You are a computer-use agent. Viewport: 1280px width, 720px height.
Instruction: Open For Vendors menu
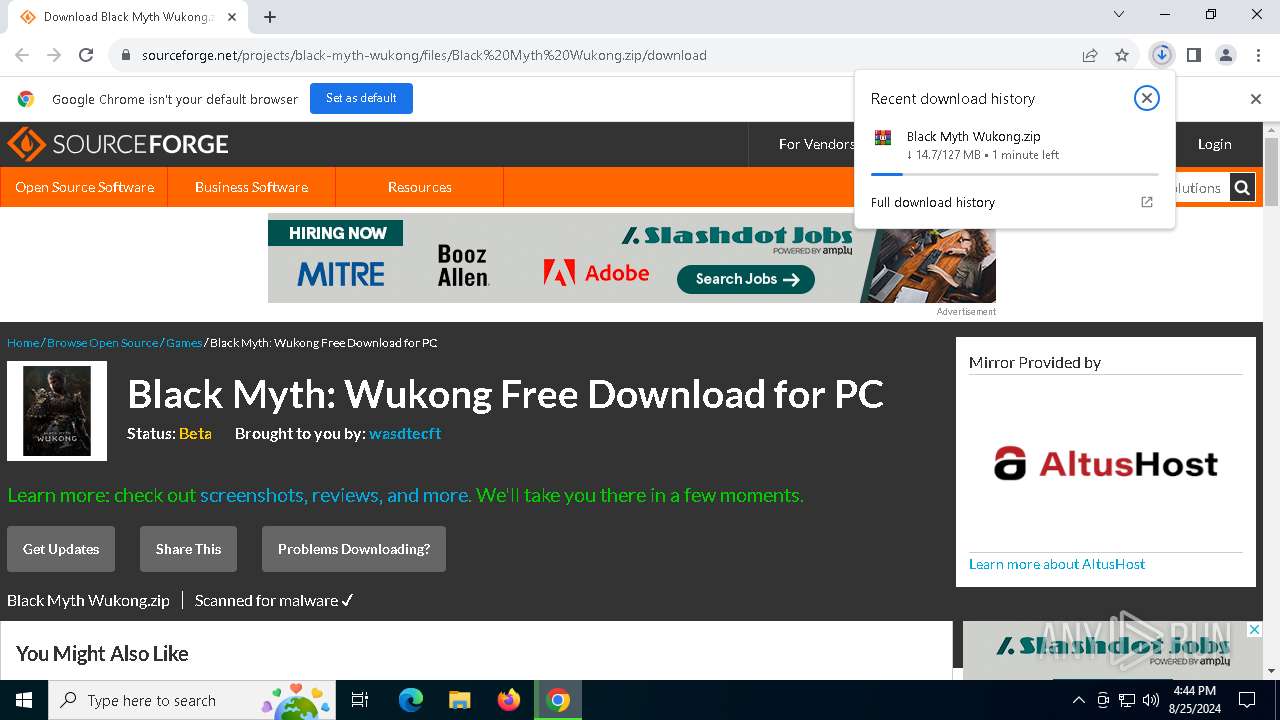[x=816, y=144]
